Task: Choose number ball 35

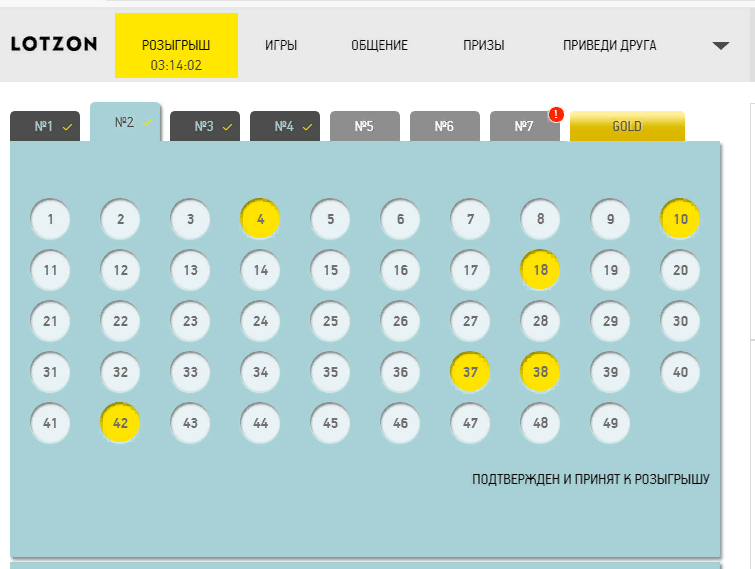Action: [x=330, y=372]
